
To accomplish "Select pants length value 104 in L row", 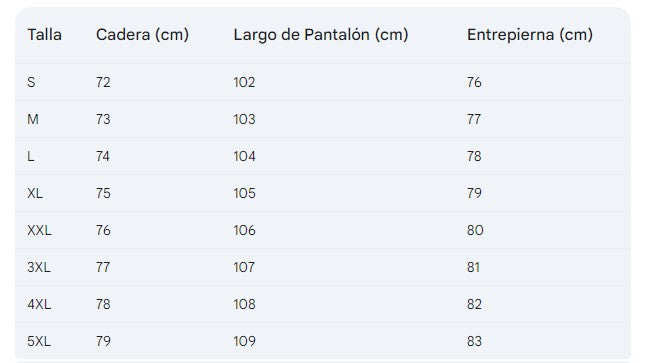I will pos(245,156).
